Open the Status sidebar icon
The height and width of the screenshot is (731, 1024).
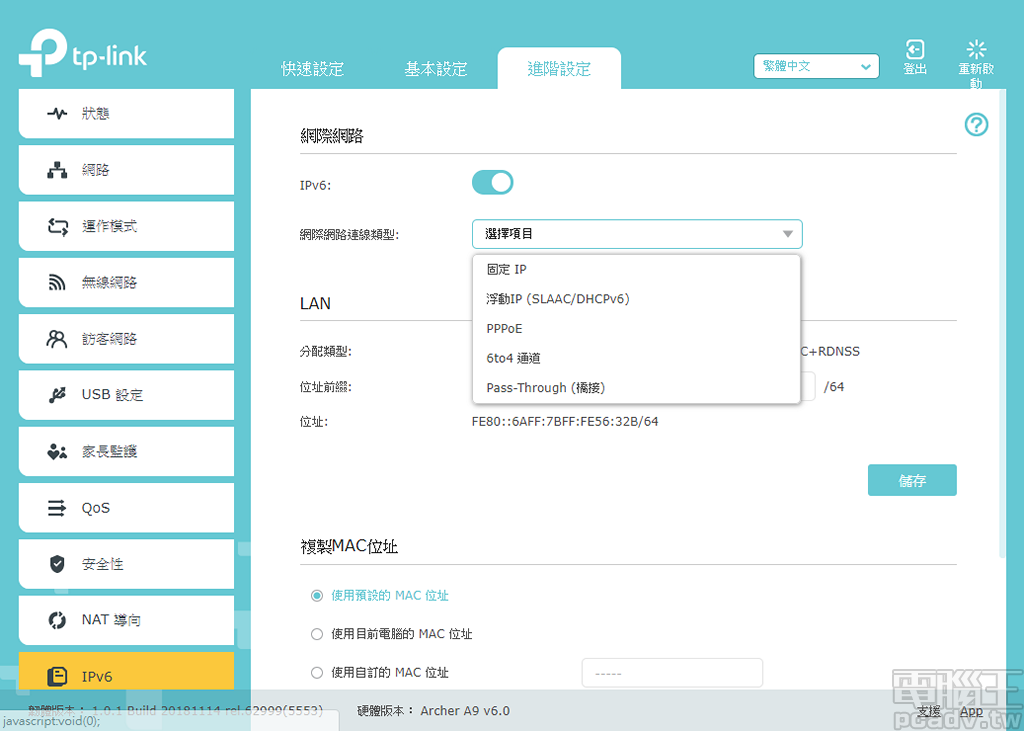pos(58,114)
